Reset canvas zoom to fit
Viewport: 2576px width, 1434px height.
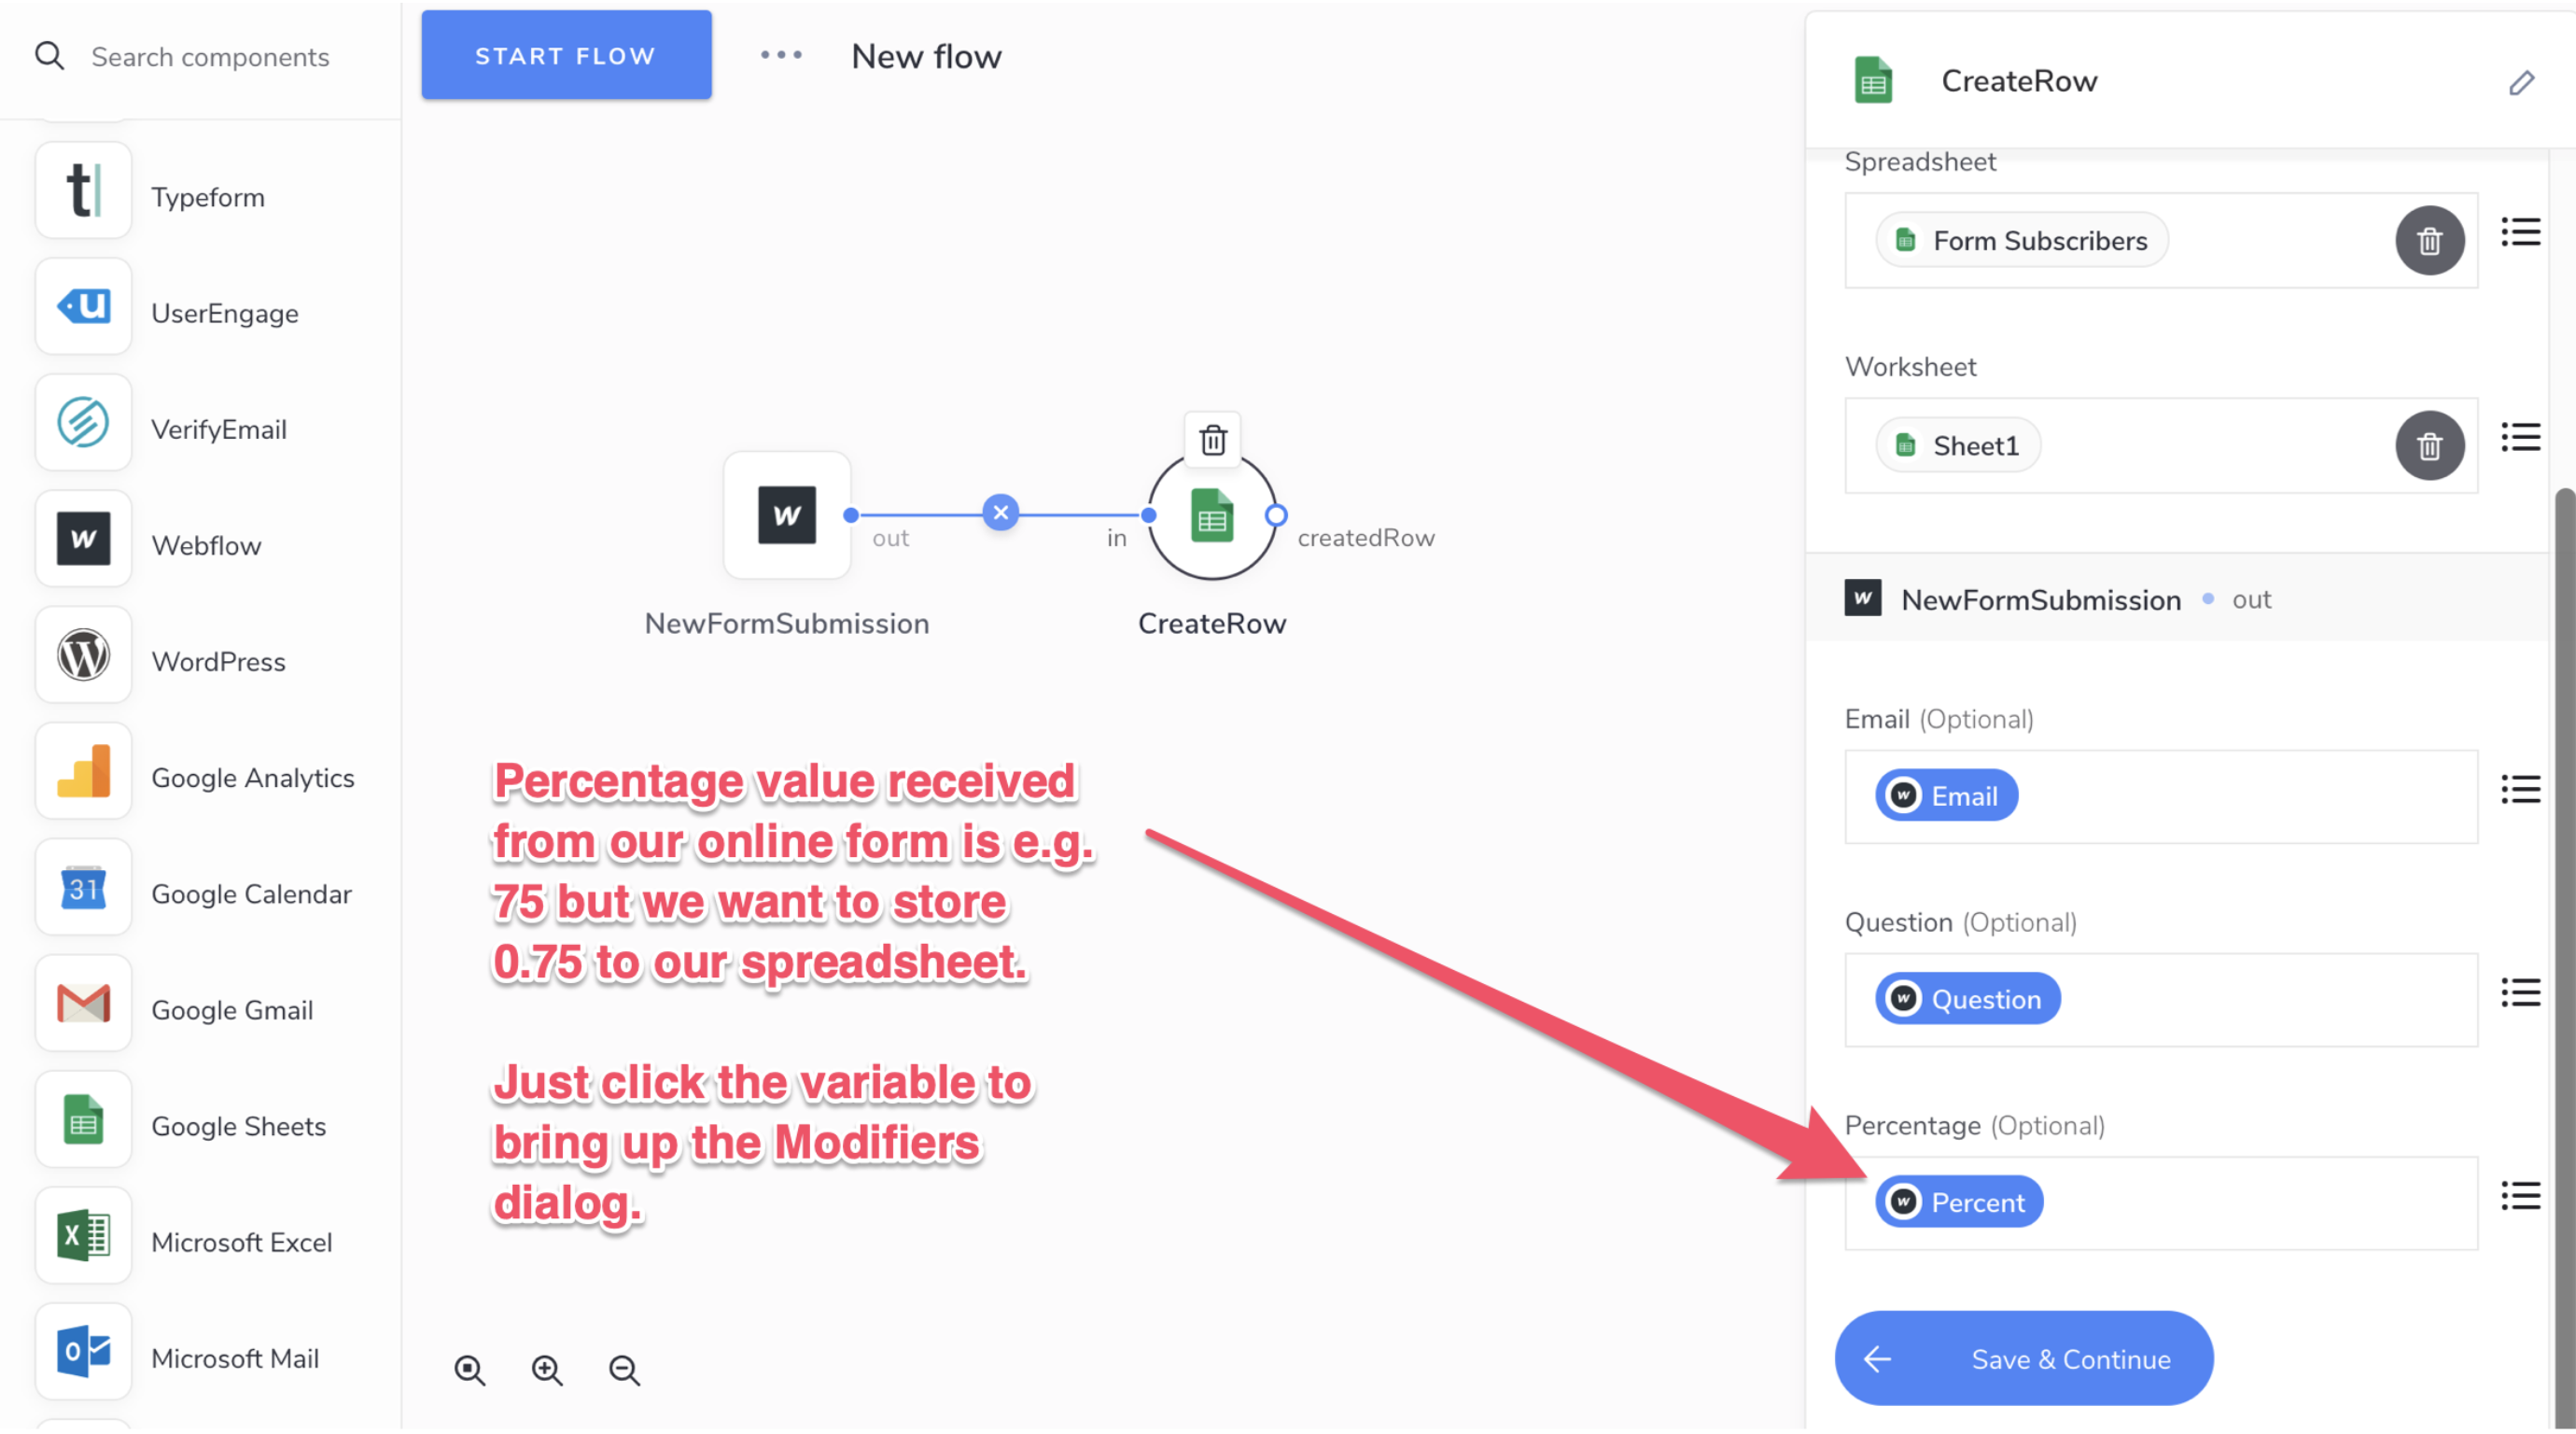(470, 1370)
